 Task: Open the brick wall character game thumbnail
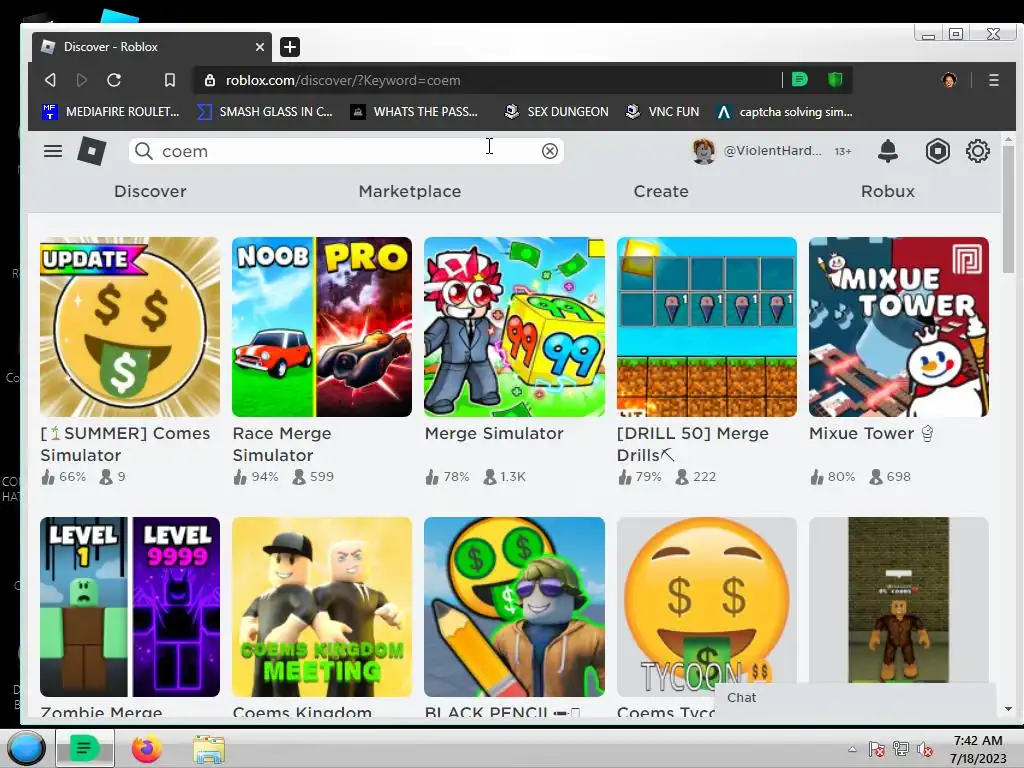coord(899,601)
